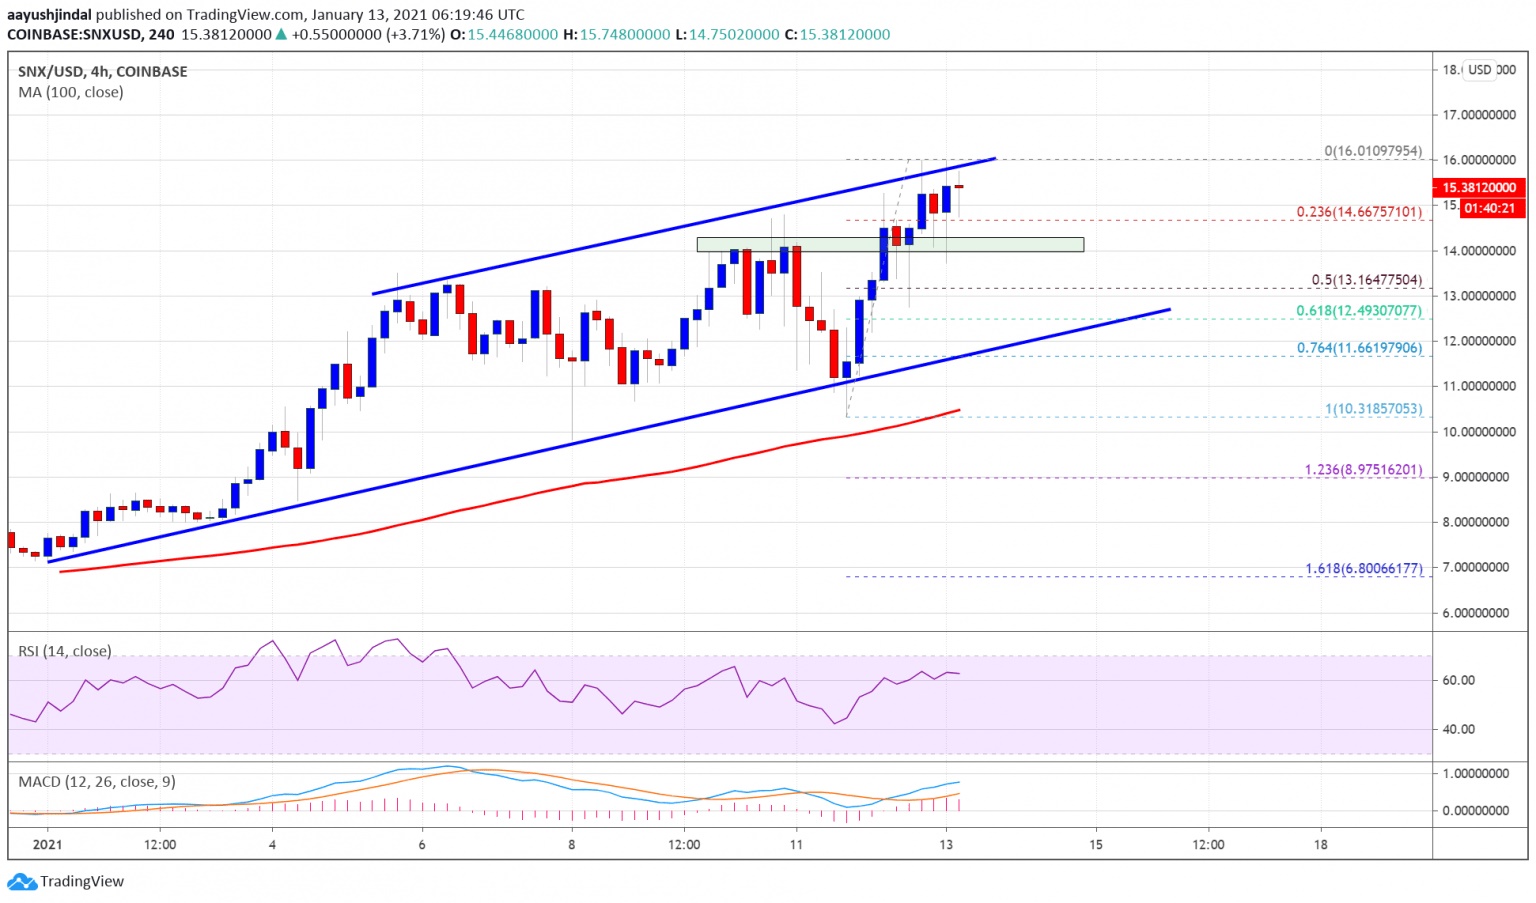This screenshot has height=903, width=1536.
Task: Select the 0 Fibonacci label at 16.01097954
Action: pos(1372,151)
